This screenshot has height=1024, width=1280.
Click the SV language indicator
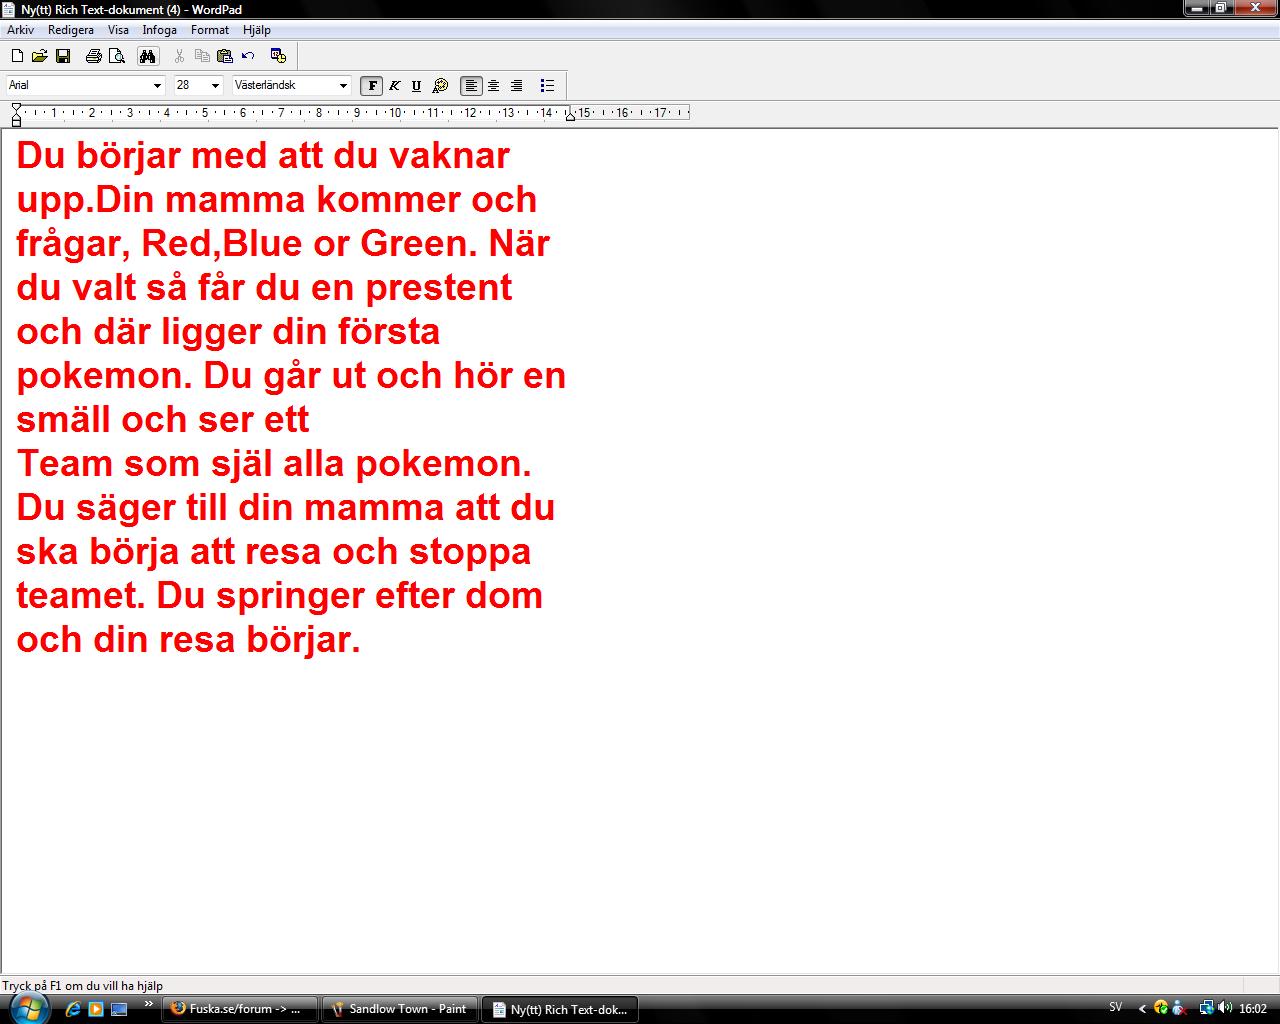pyautogui.click(x=1116, y=1008)
